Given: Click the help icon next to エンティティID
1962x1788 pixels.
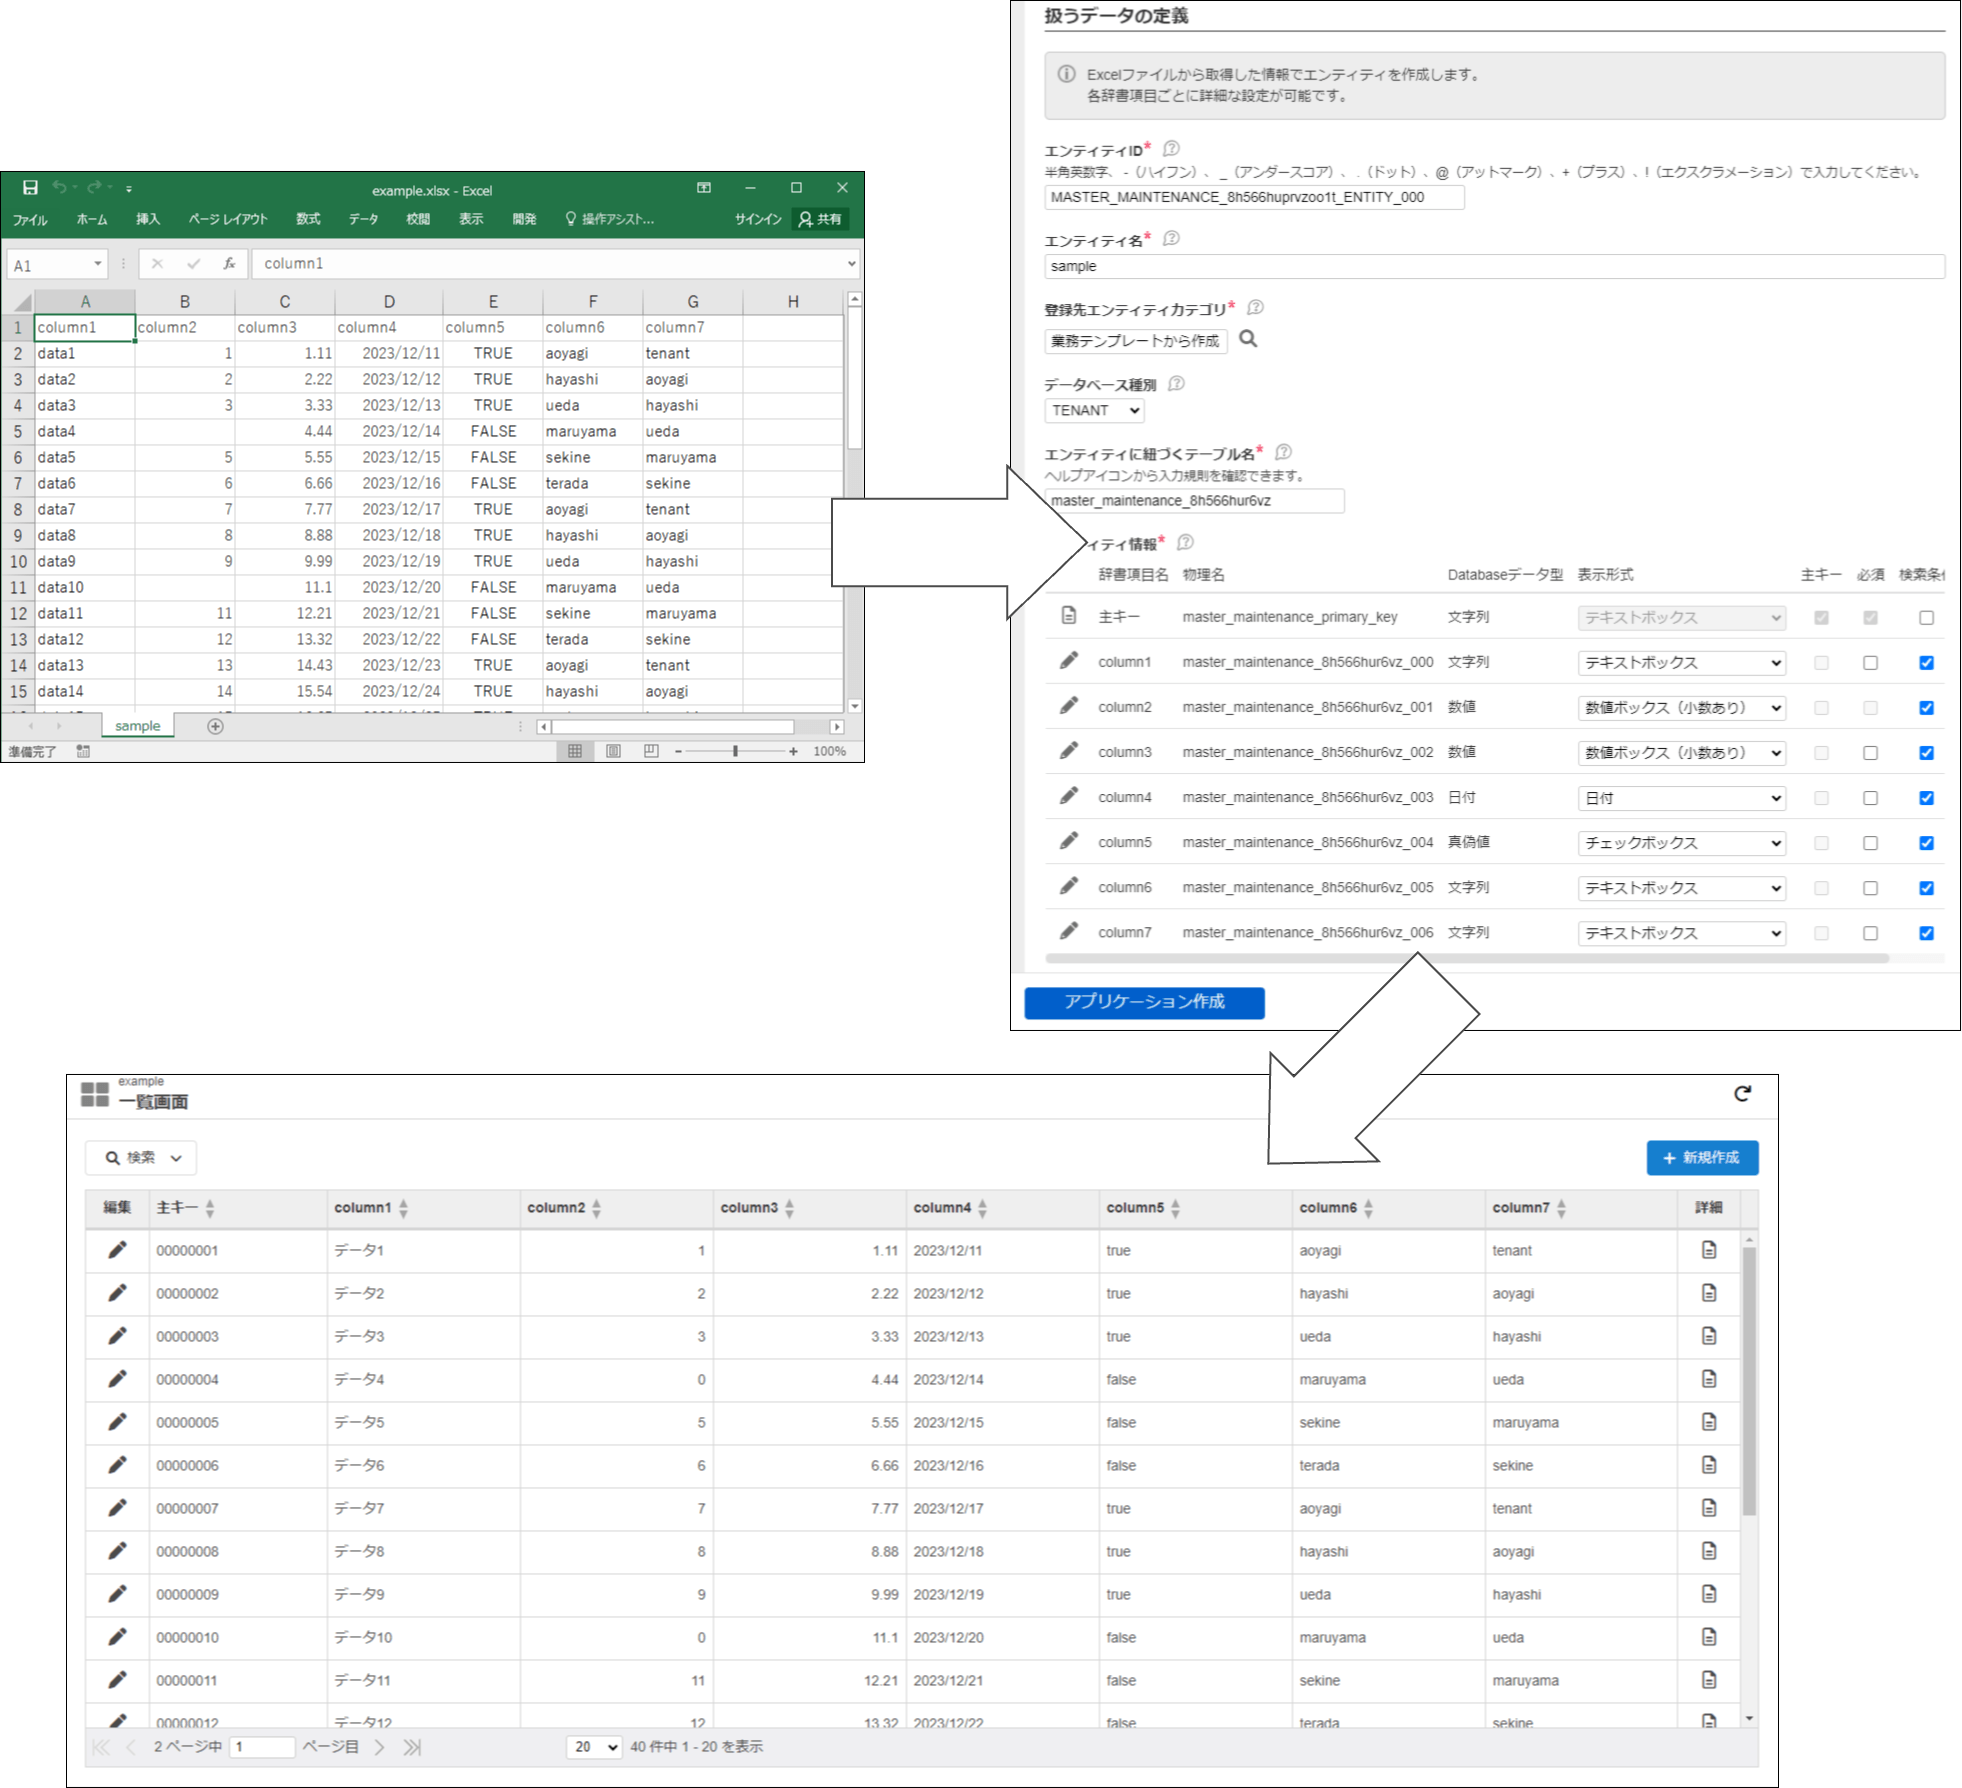Looking at the screenshot, I should (1171, 149).
